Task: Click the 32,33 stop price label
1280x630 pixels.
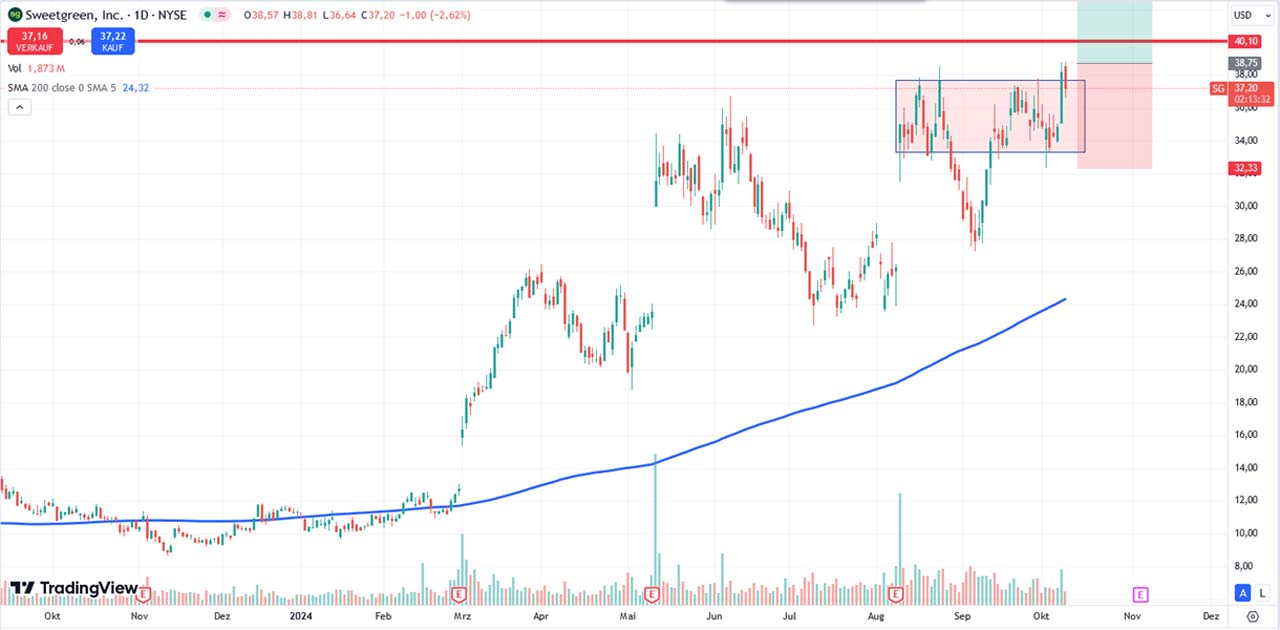Action: pyautogui.click(x=1246, y=168)
